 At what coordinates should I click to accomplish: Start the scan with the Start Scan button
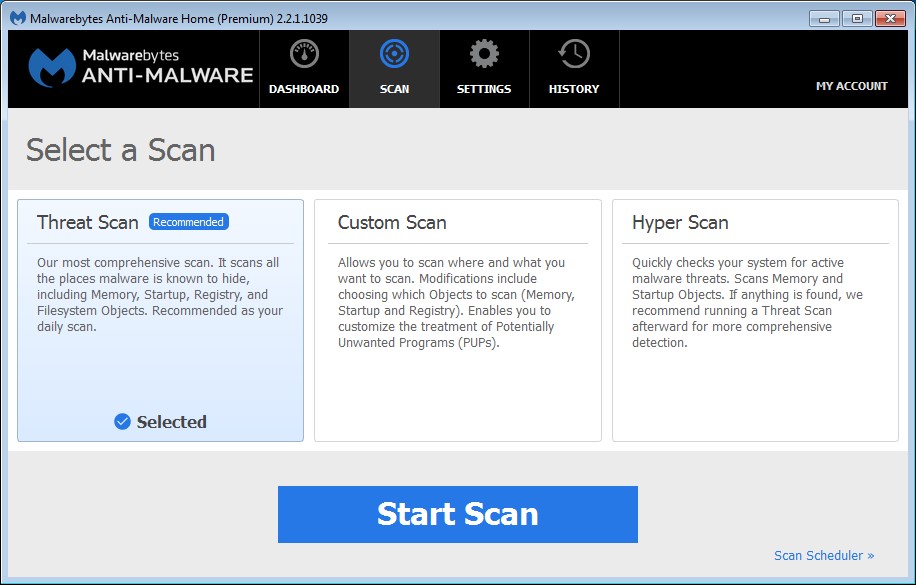(x=457, y=514)
